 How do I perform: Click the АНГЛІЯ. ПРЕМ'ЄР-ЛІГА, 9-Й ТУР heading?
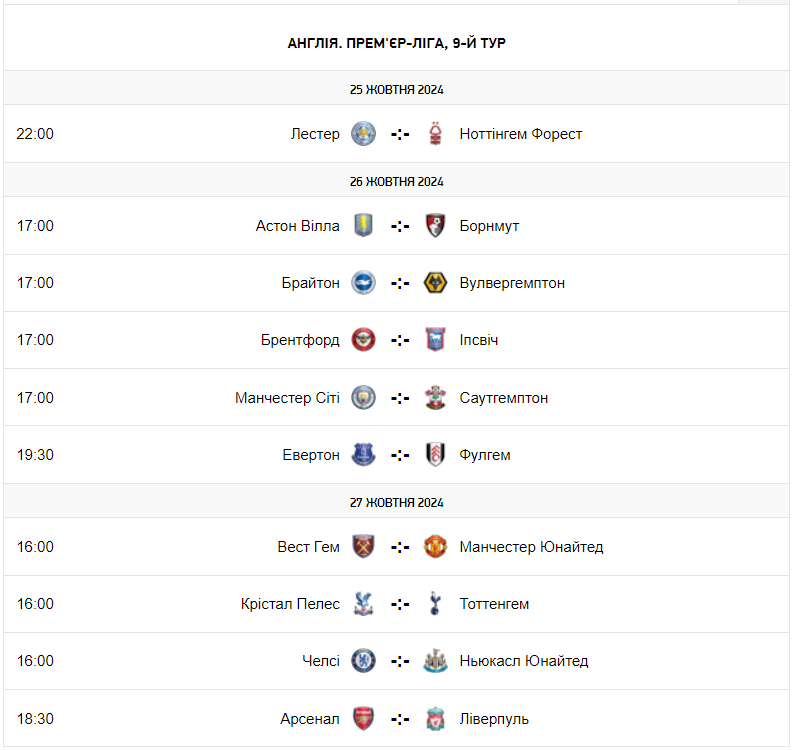coord(397,43)
